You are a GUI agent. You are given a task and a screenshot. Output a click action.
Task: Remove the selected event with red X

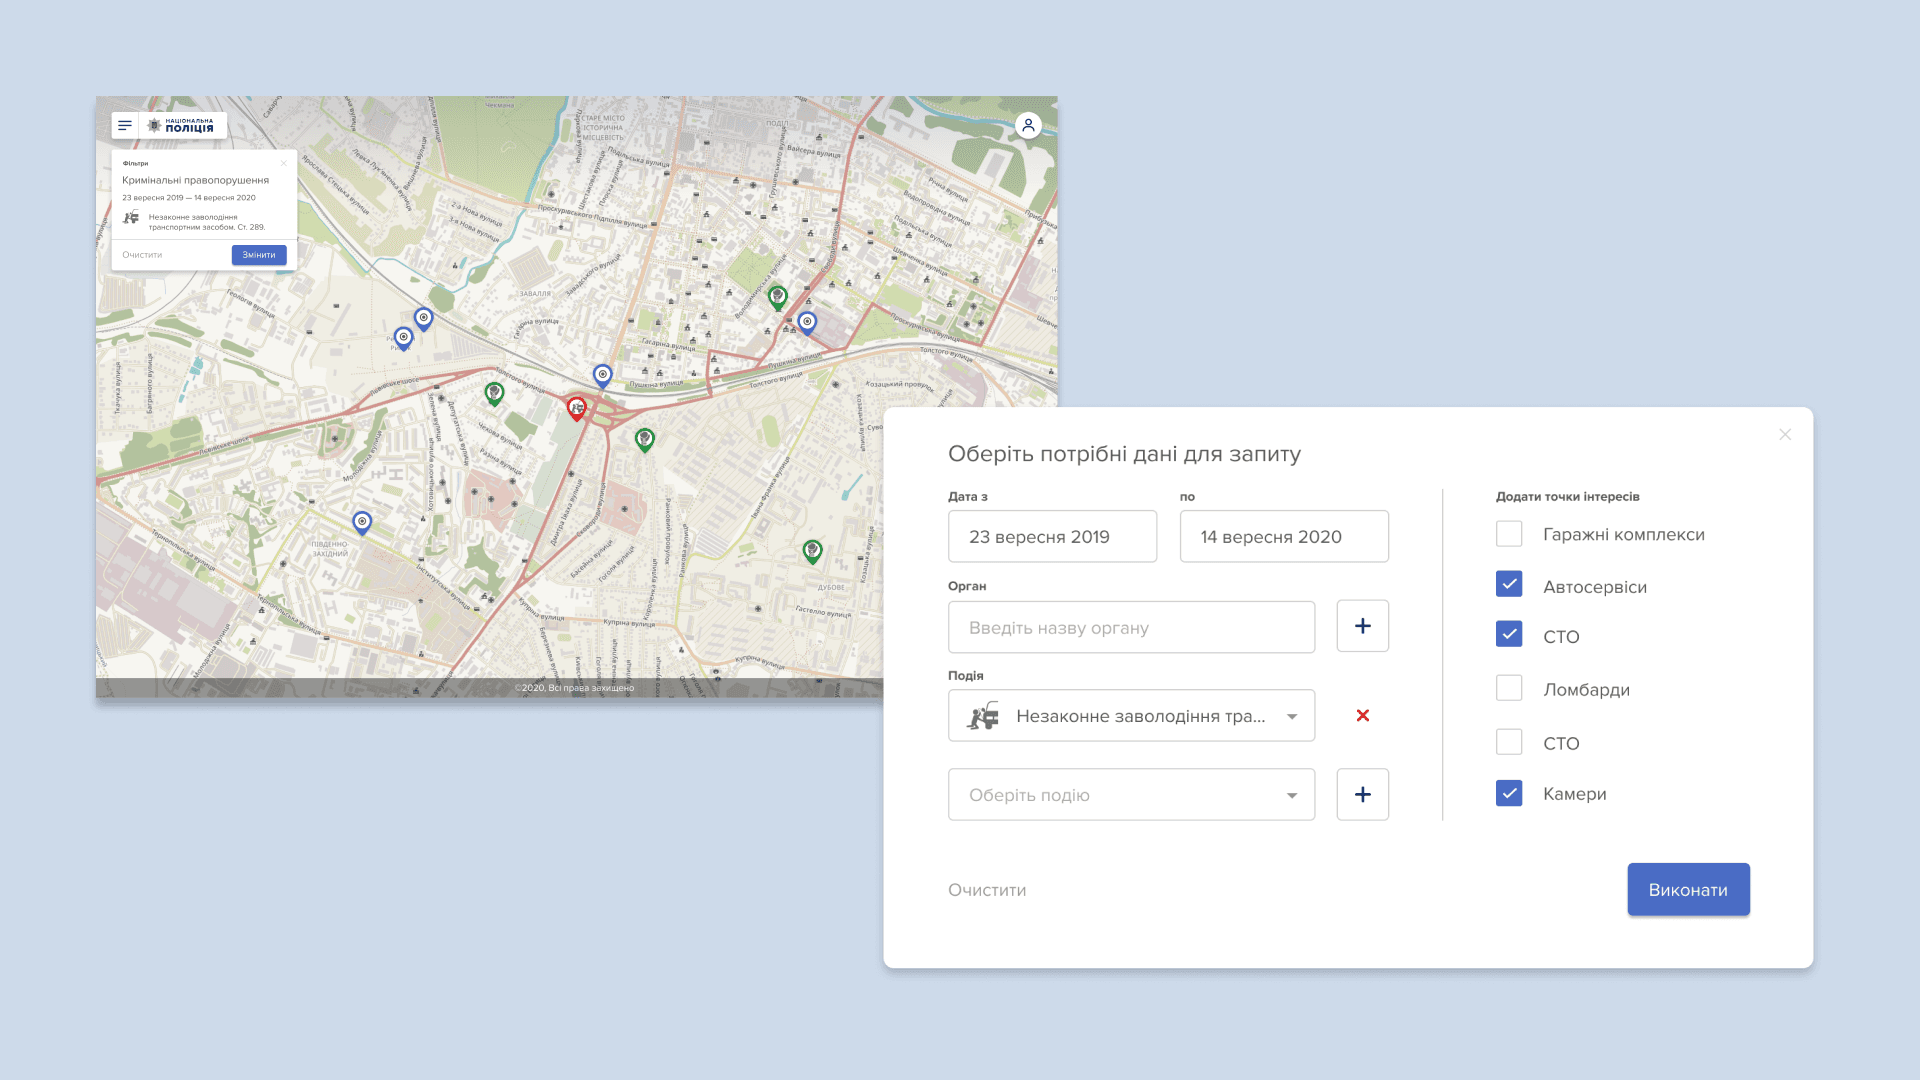point(1362,716)
